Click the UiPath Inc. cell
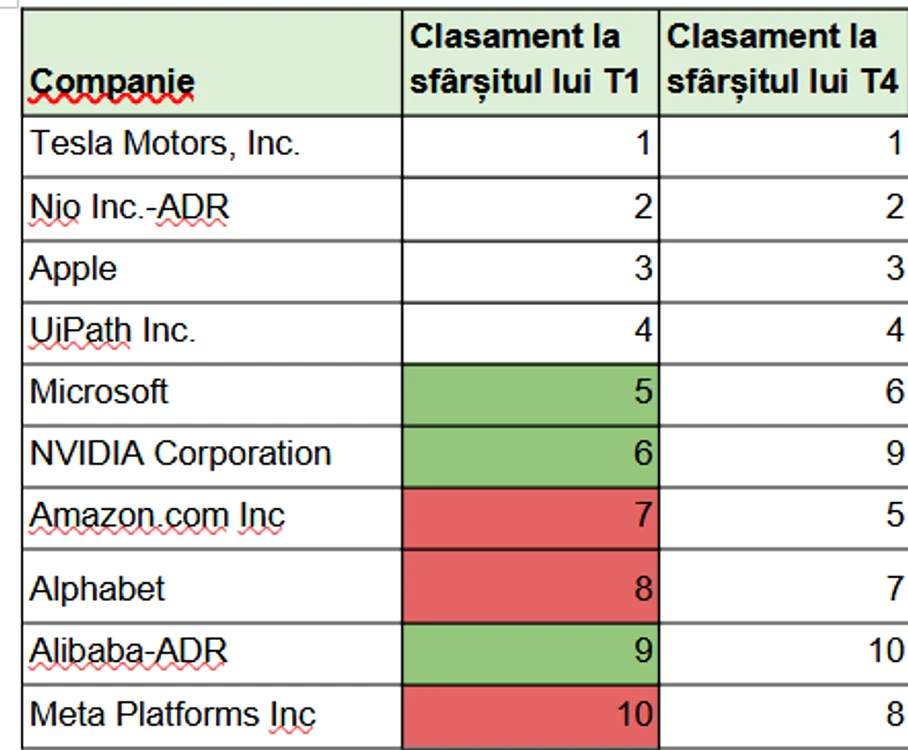The image size is (908, 750). pyautogui.click(x=212, y=333)
